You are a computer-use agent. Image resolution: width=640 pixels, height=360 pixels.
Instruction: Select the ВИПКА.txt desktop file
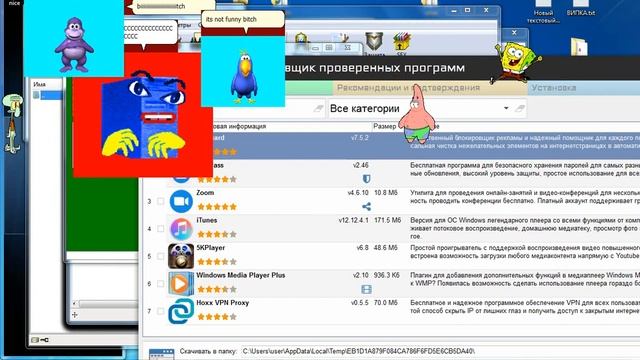[580, 9]
